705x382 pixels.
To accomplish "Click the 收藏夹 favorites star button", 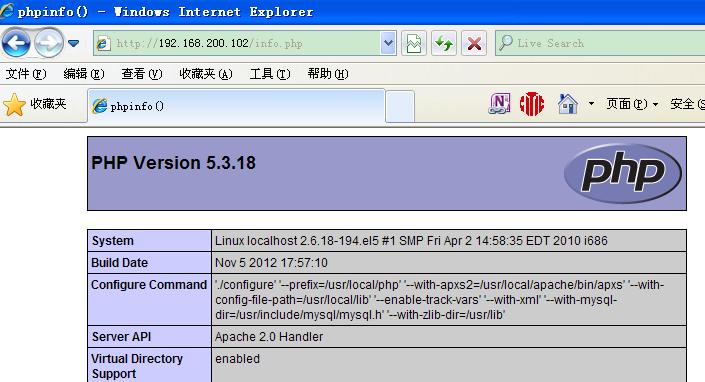I will coord(35,105).
